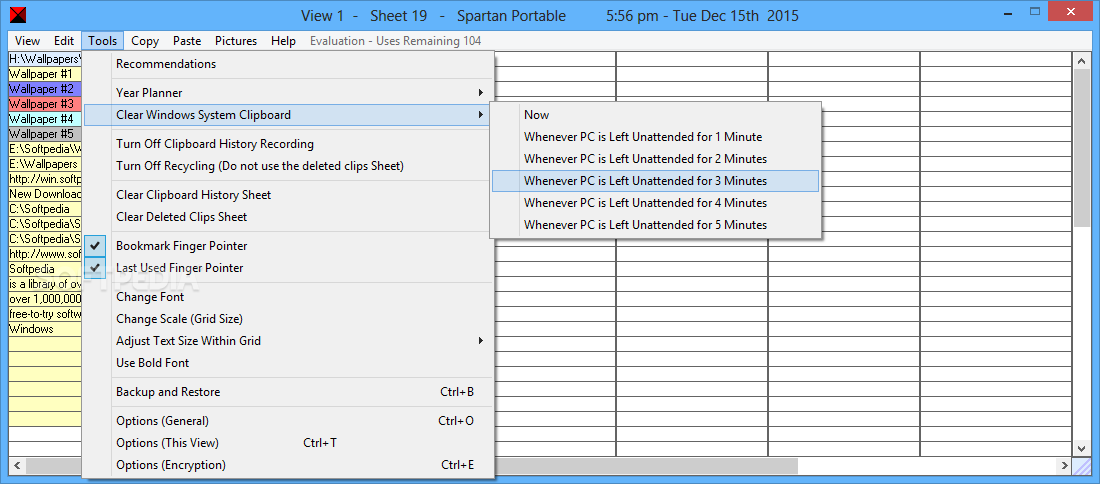Click the vertical scrollbar up arrow

[1082, 60]
